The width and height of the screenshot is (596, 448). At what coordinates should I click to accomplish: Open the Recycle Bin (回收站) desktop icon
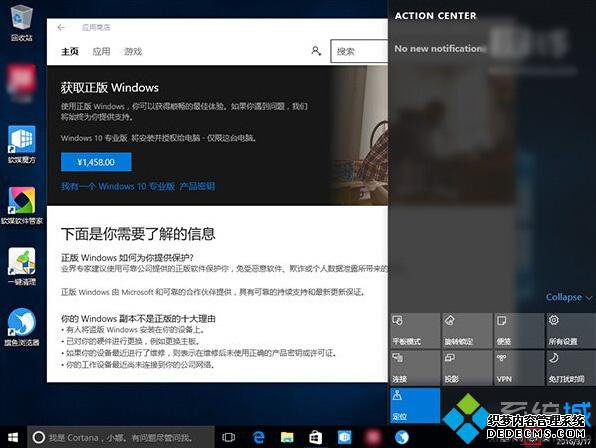point(22,22)
